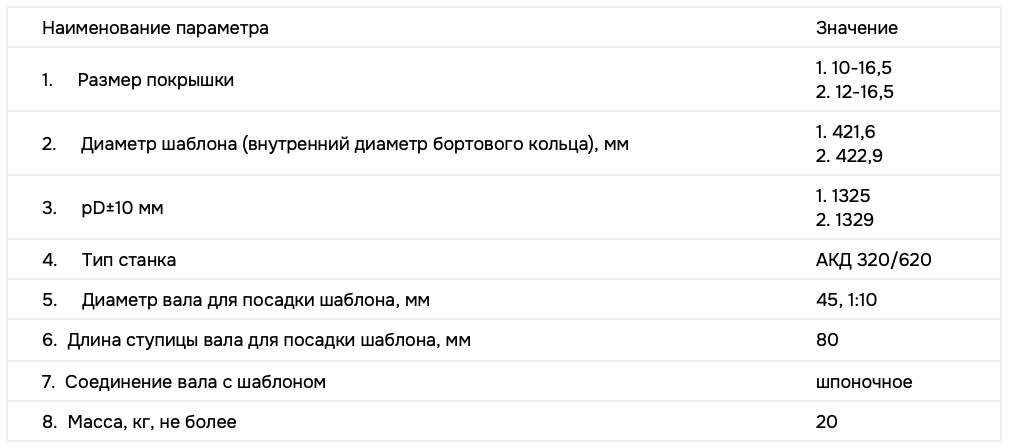Click the '45, 1:10' value
This screenshot has width=1012, height=448.
(848, 300)
